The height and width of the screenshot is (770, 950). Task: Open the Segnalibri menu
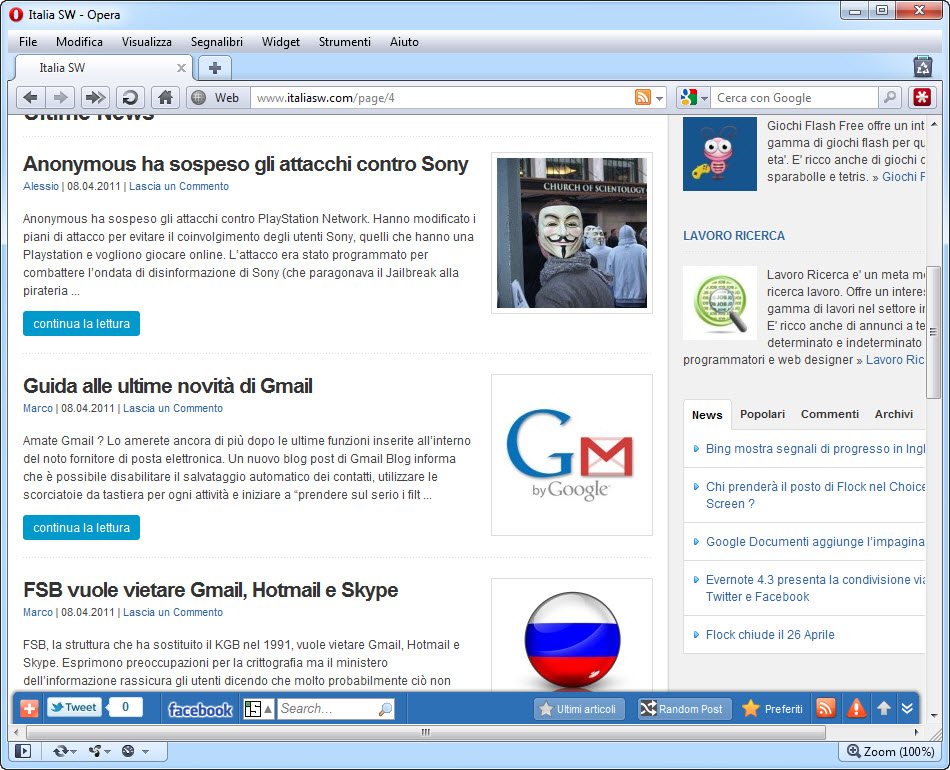coord(217,42)
